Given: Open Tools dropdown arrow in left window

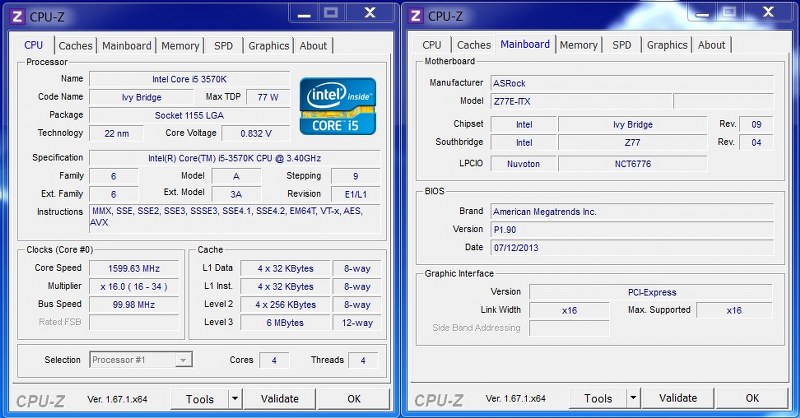Looking at the screenshot, I should 235,399.
